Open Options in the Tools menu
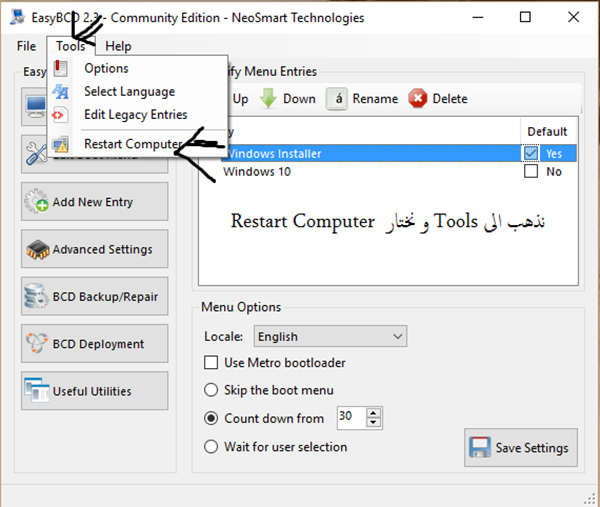Image resolution: width=600 pixels, height=507 pixels. [106, 68]
